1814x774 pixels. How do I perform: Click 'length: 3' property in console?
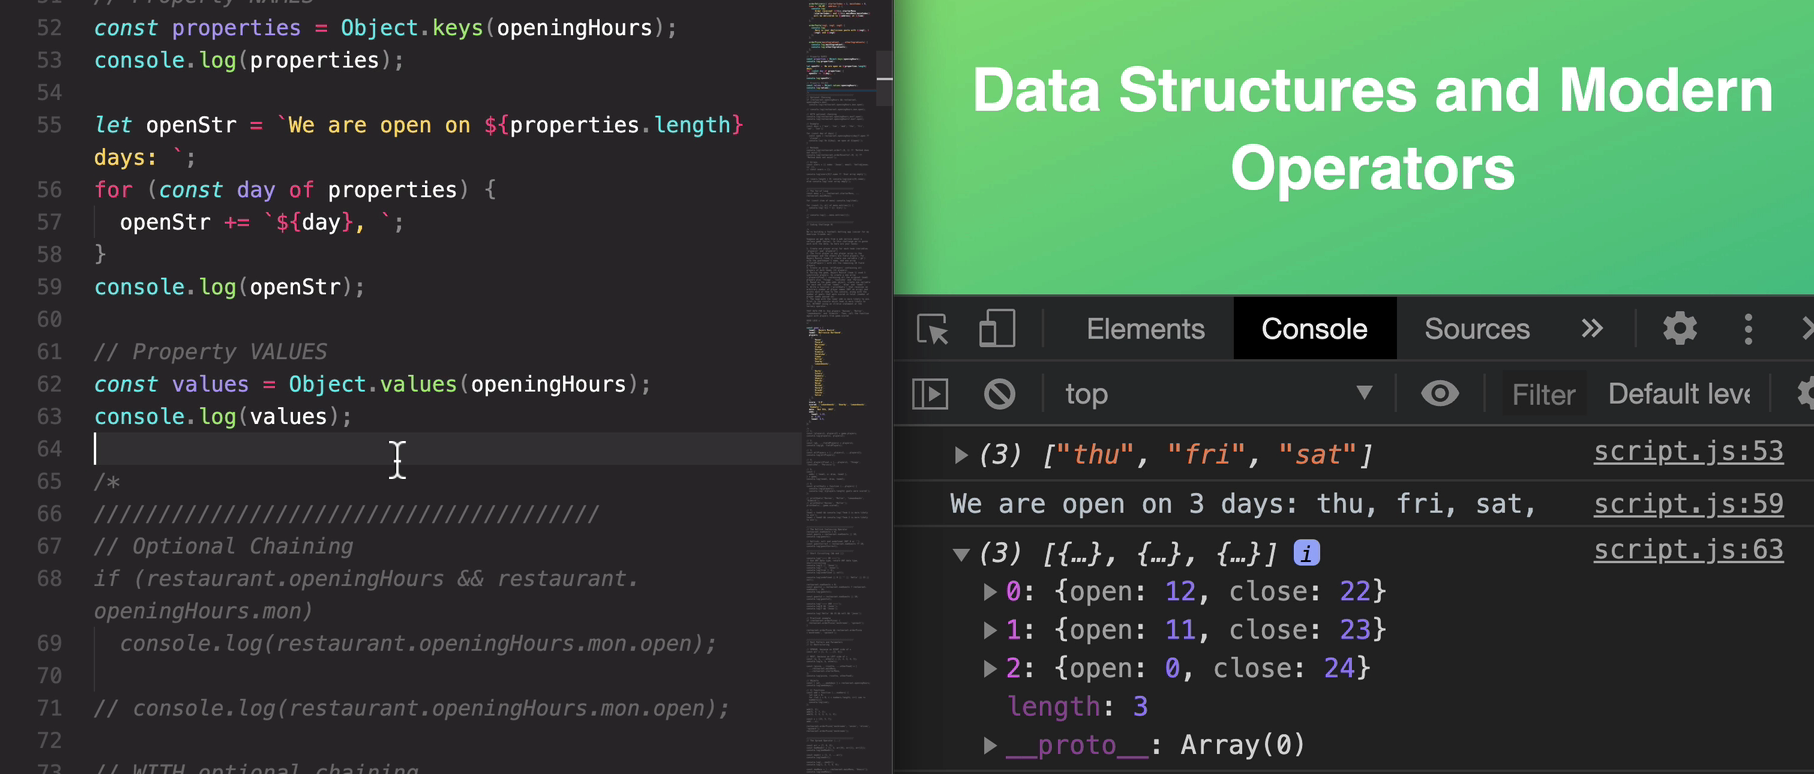(1077, 707)
